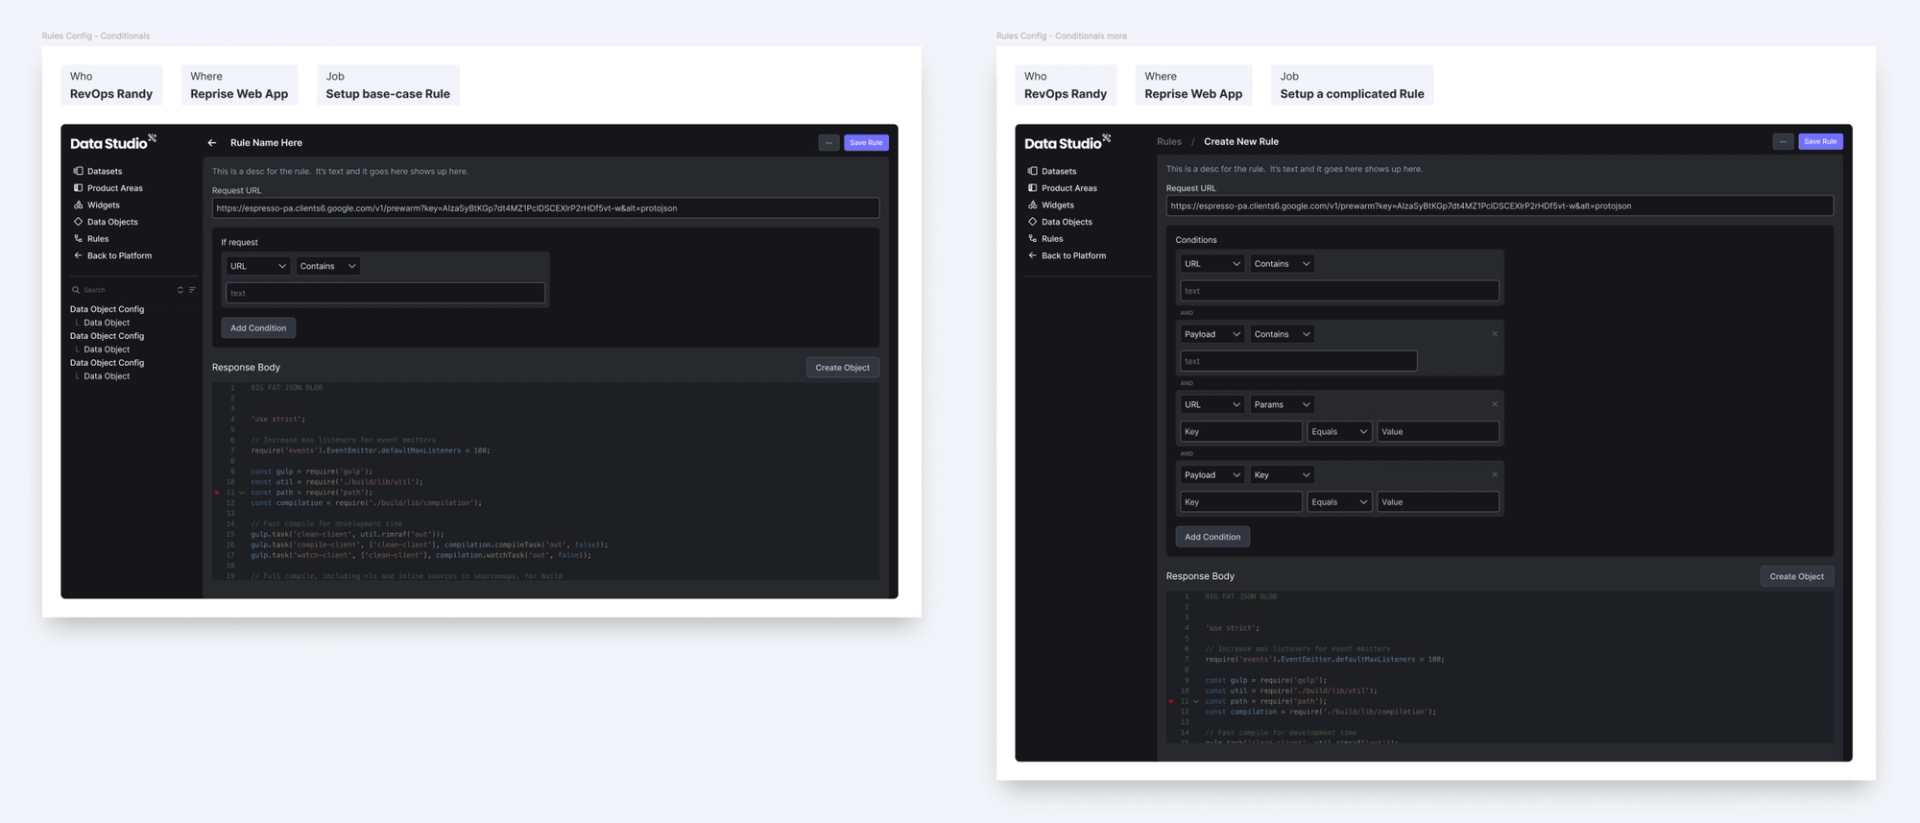Click Request URL field in Rule Name Here screen

click(545, 208)
